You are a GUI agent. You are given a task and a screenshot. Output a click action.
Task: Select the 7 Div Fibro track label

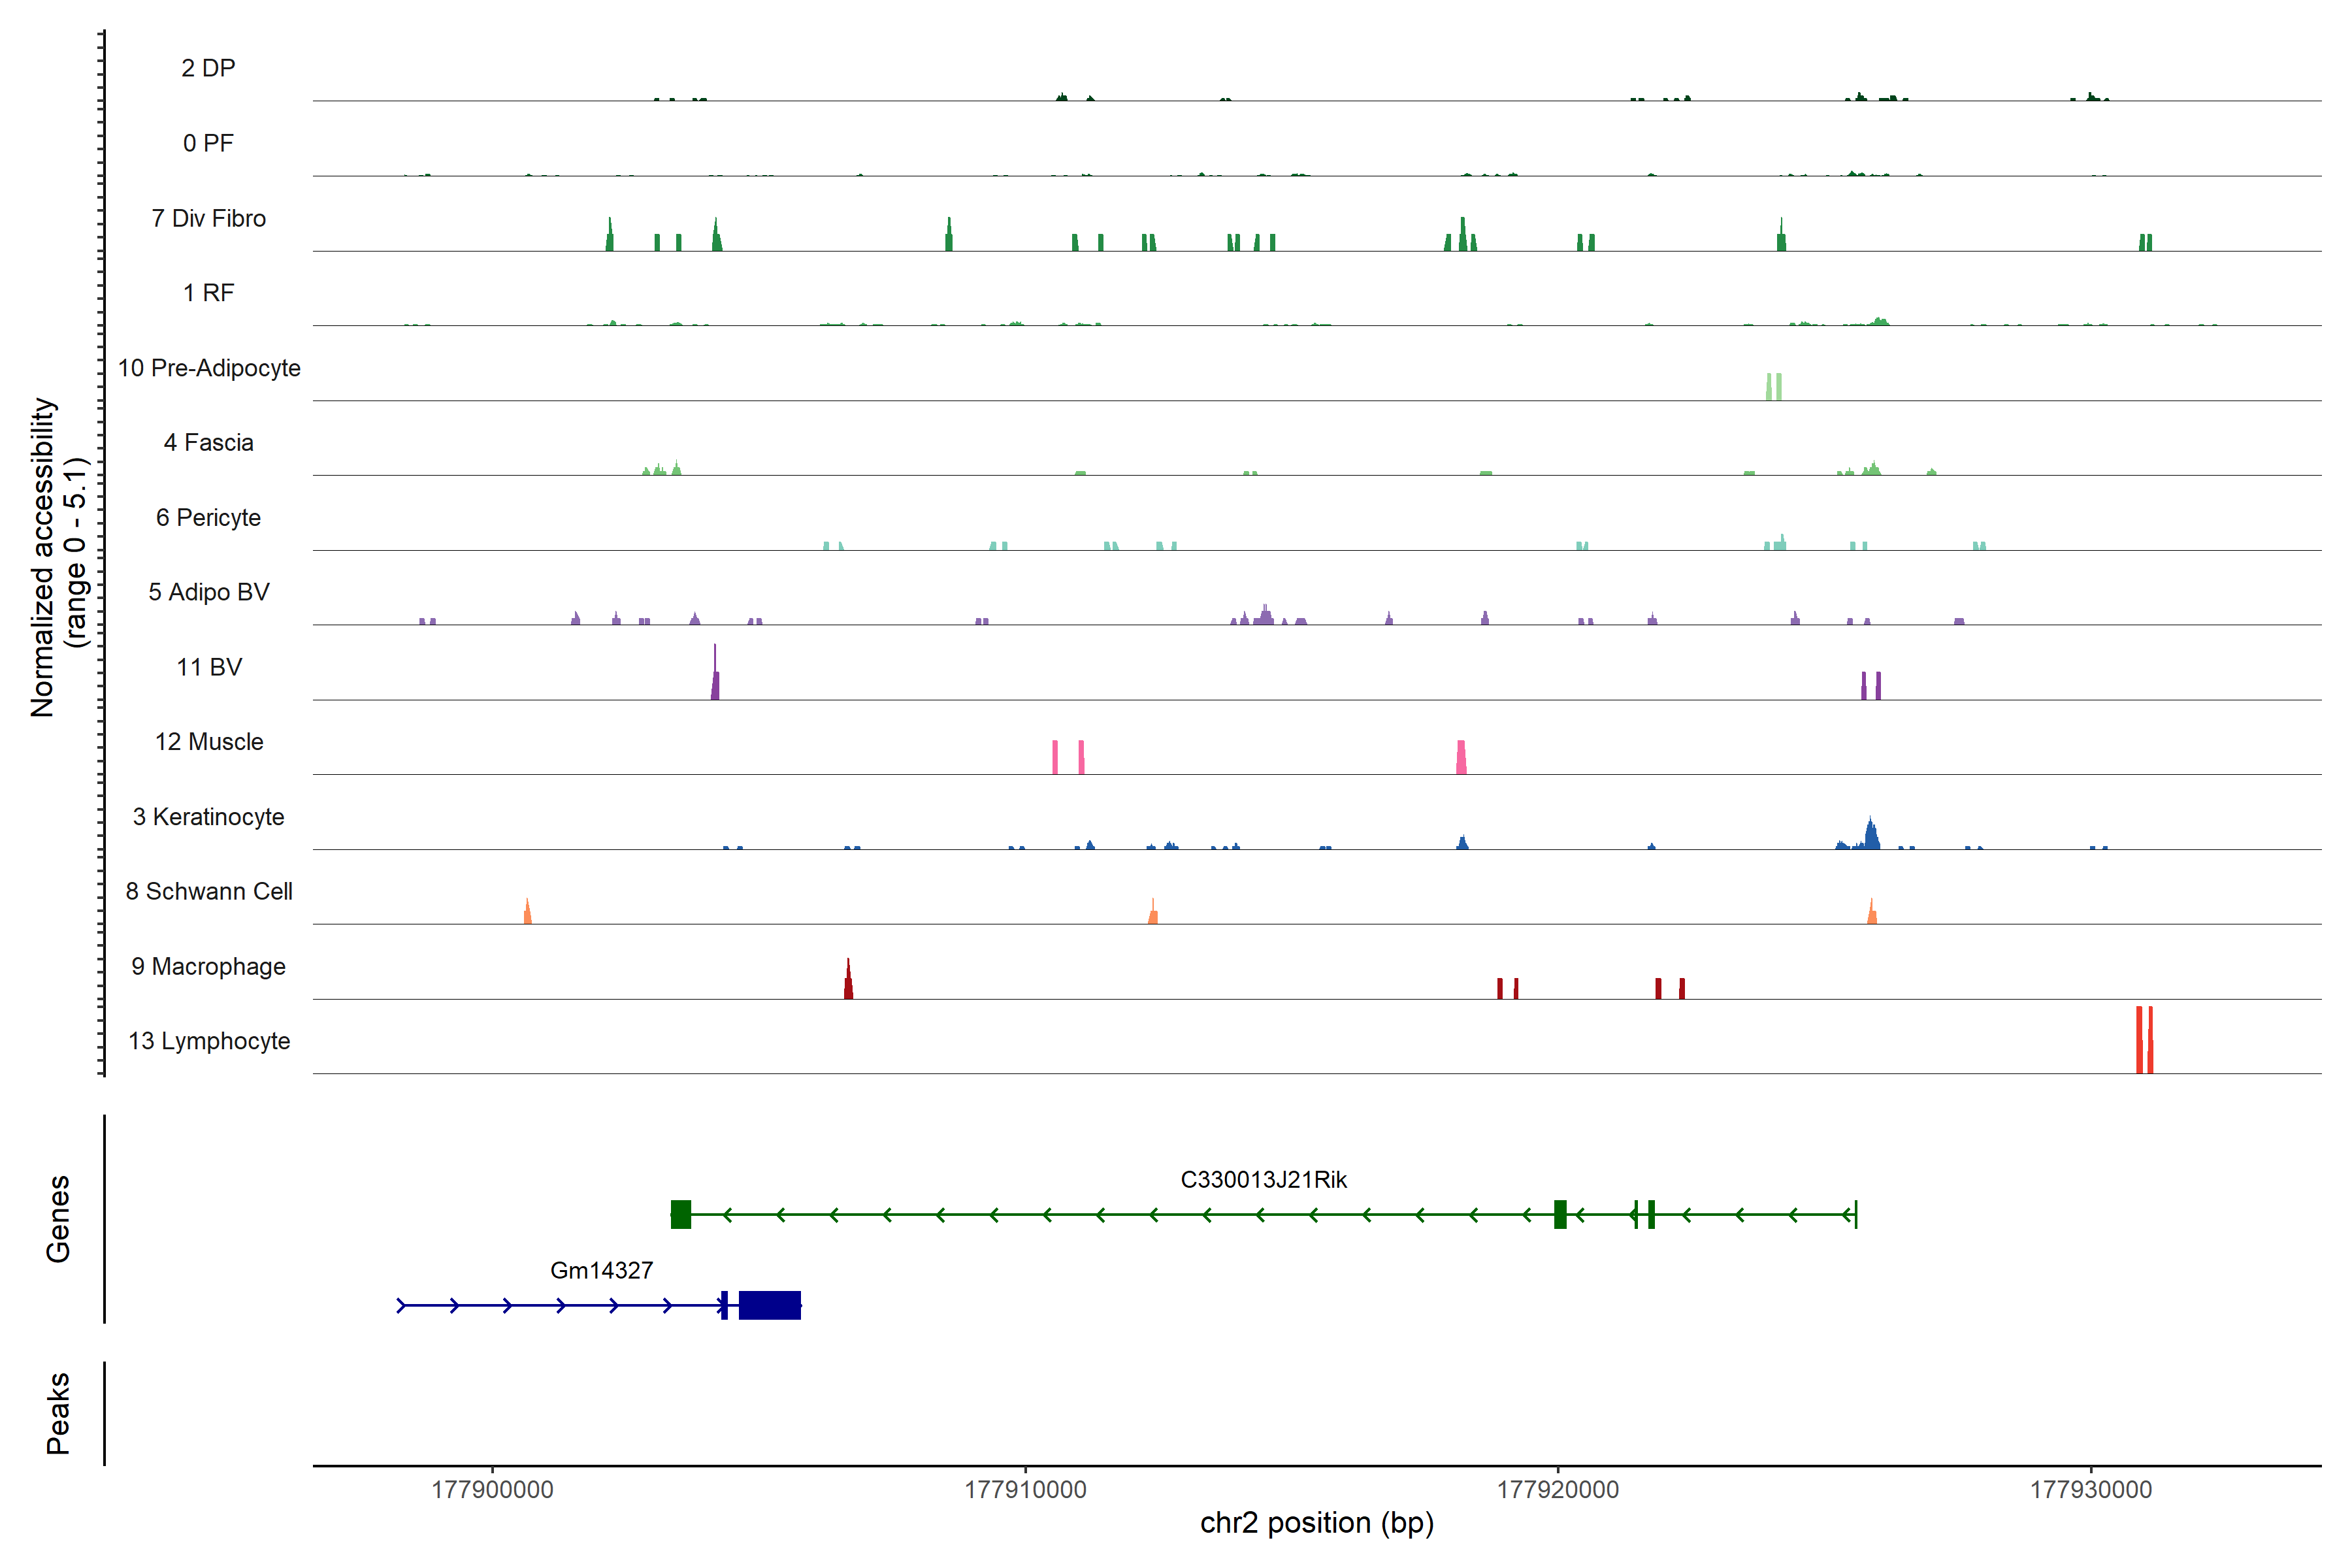pyautogui.click(x=209, y=219)
